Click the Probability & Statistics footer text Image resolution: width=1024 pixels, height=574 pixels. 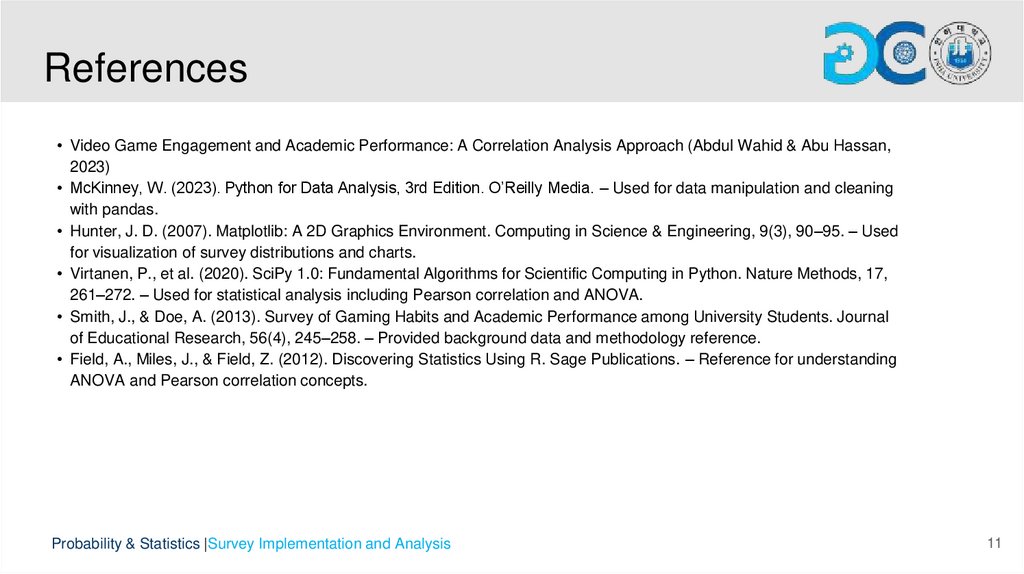[126, 544]
